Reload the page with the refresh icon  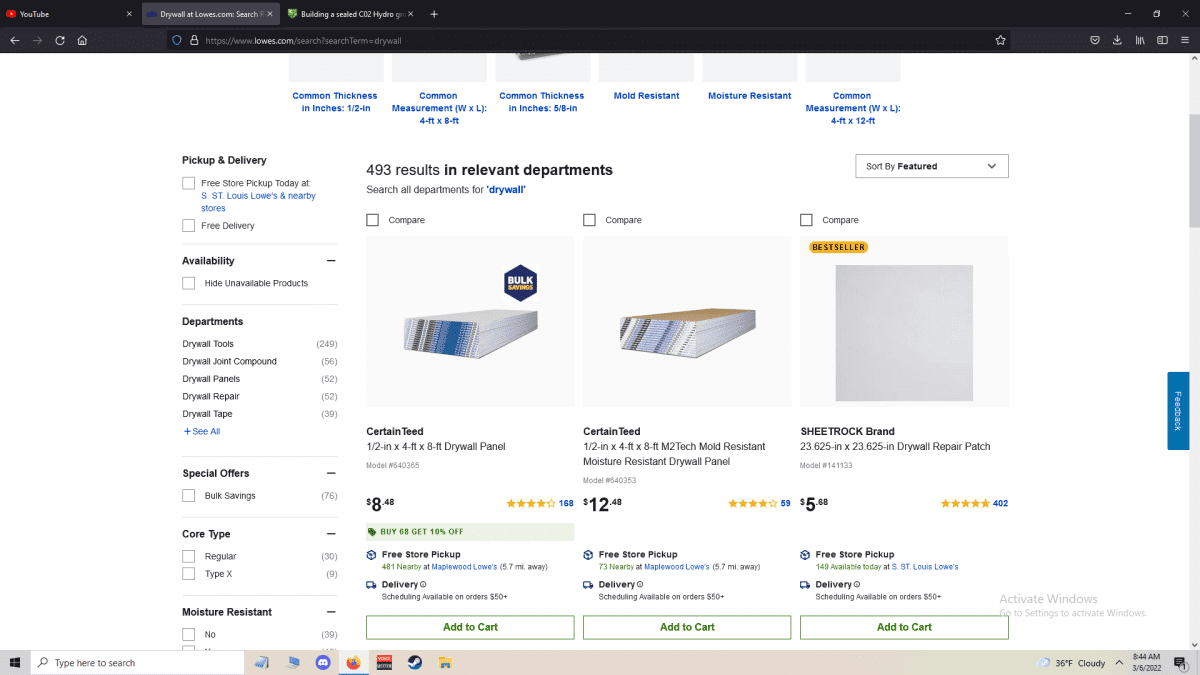60,40
